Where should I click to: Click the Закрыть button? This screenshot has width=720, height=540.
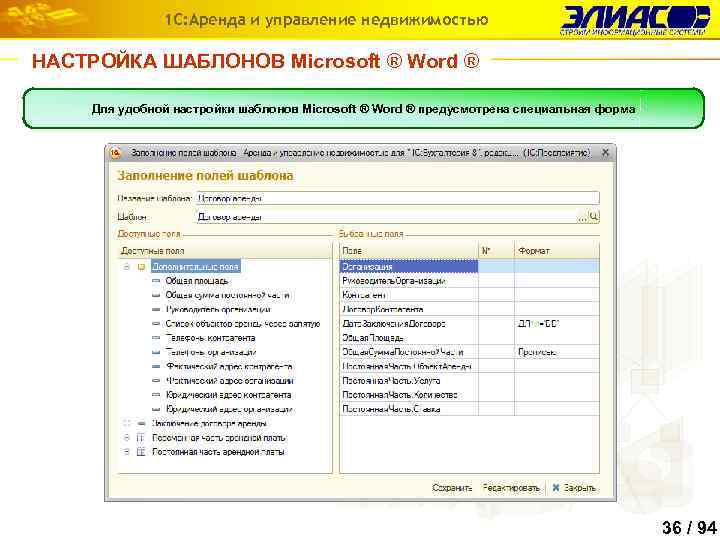point(574,488)
